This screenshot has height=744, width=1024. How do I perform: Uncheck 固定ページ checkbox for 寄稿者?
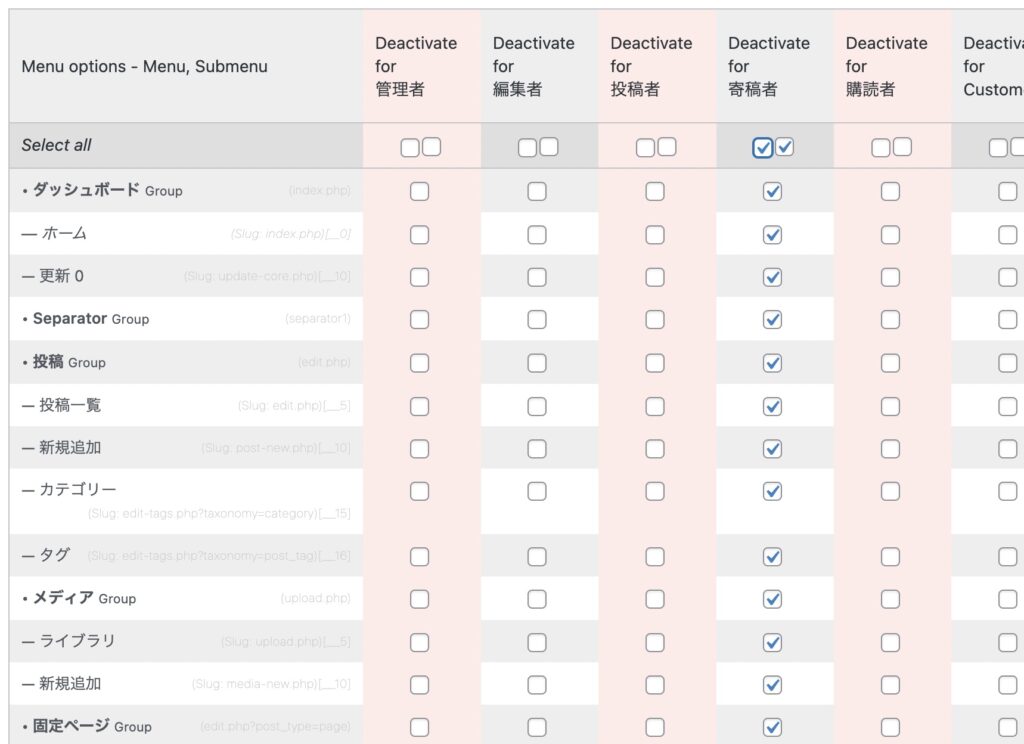coord(772,727)
